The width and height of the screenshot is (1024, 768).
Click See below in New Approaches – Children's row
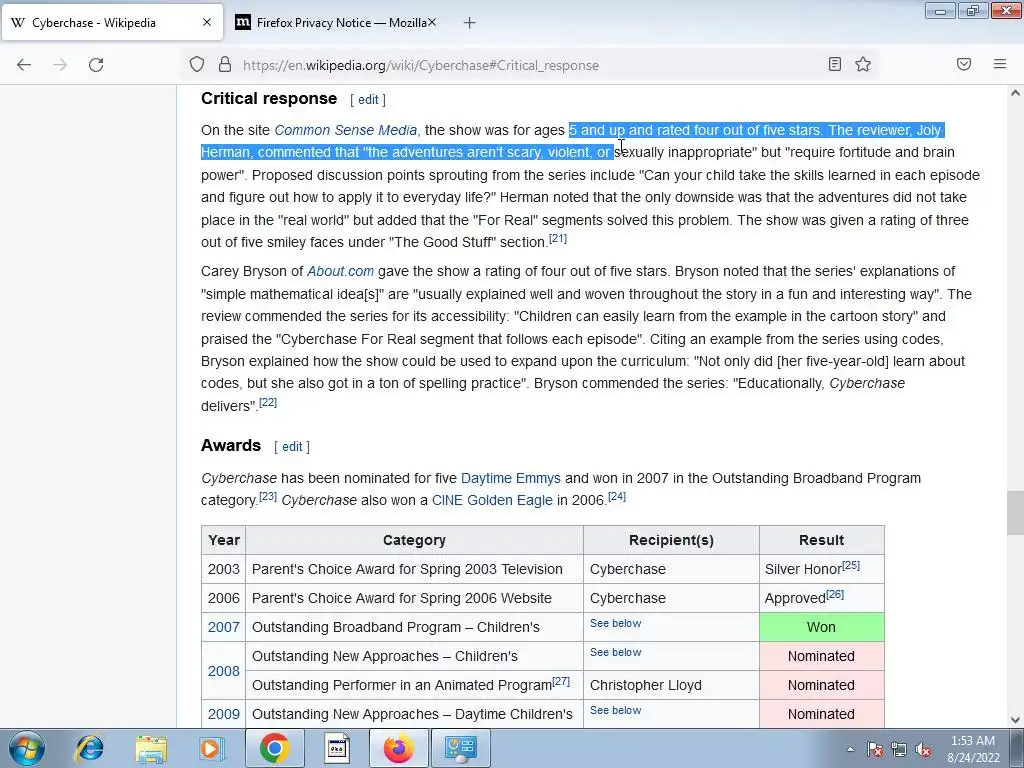615,652
